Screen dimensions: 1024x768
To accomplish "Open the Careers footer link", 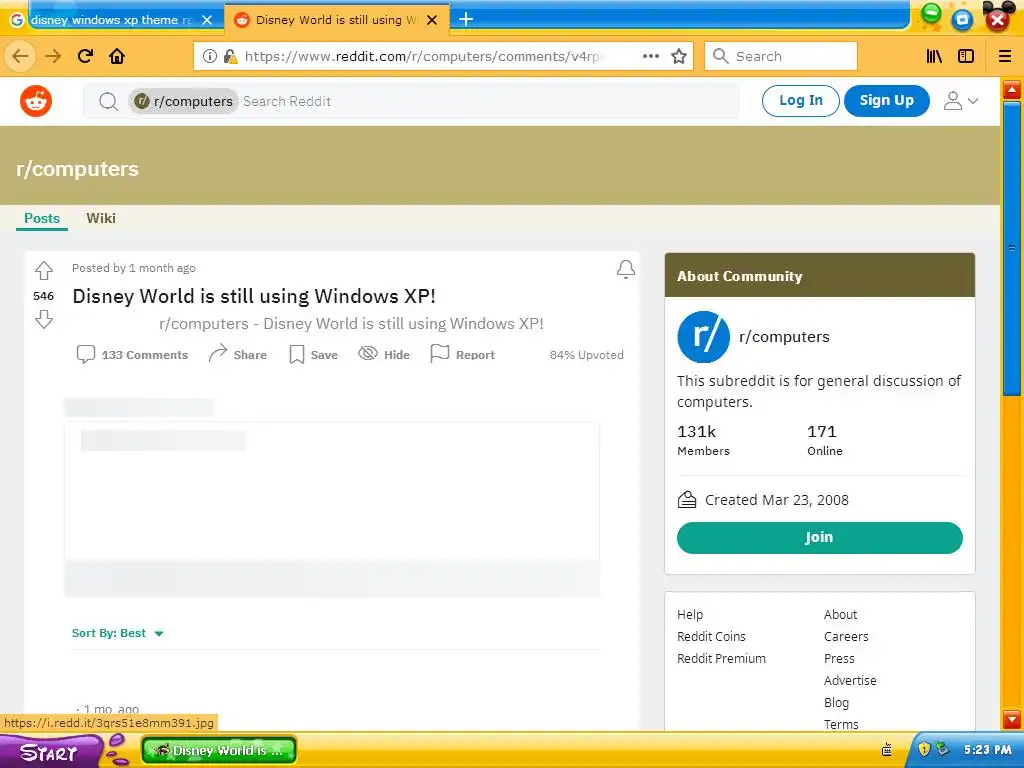I will 846,636.
